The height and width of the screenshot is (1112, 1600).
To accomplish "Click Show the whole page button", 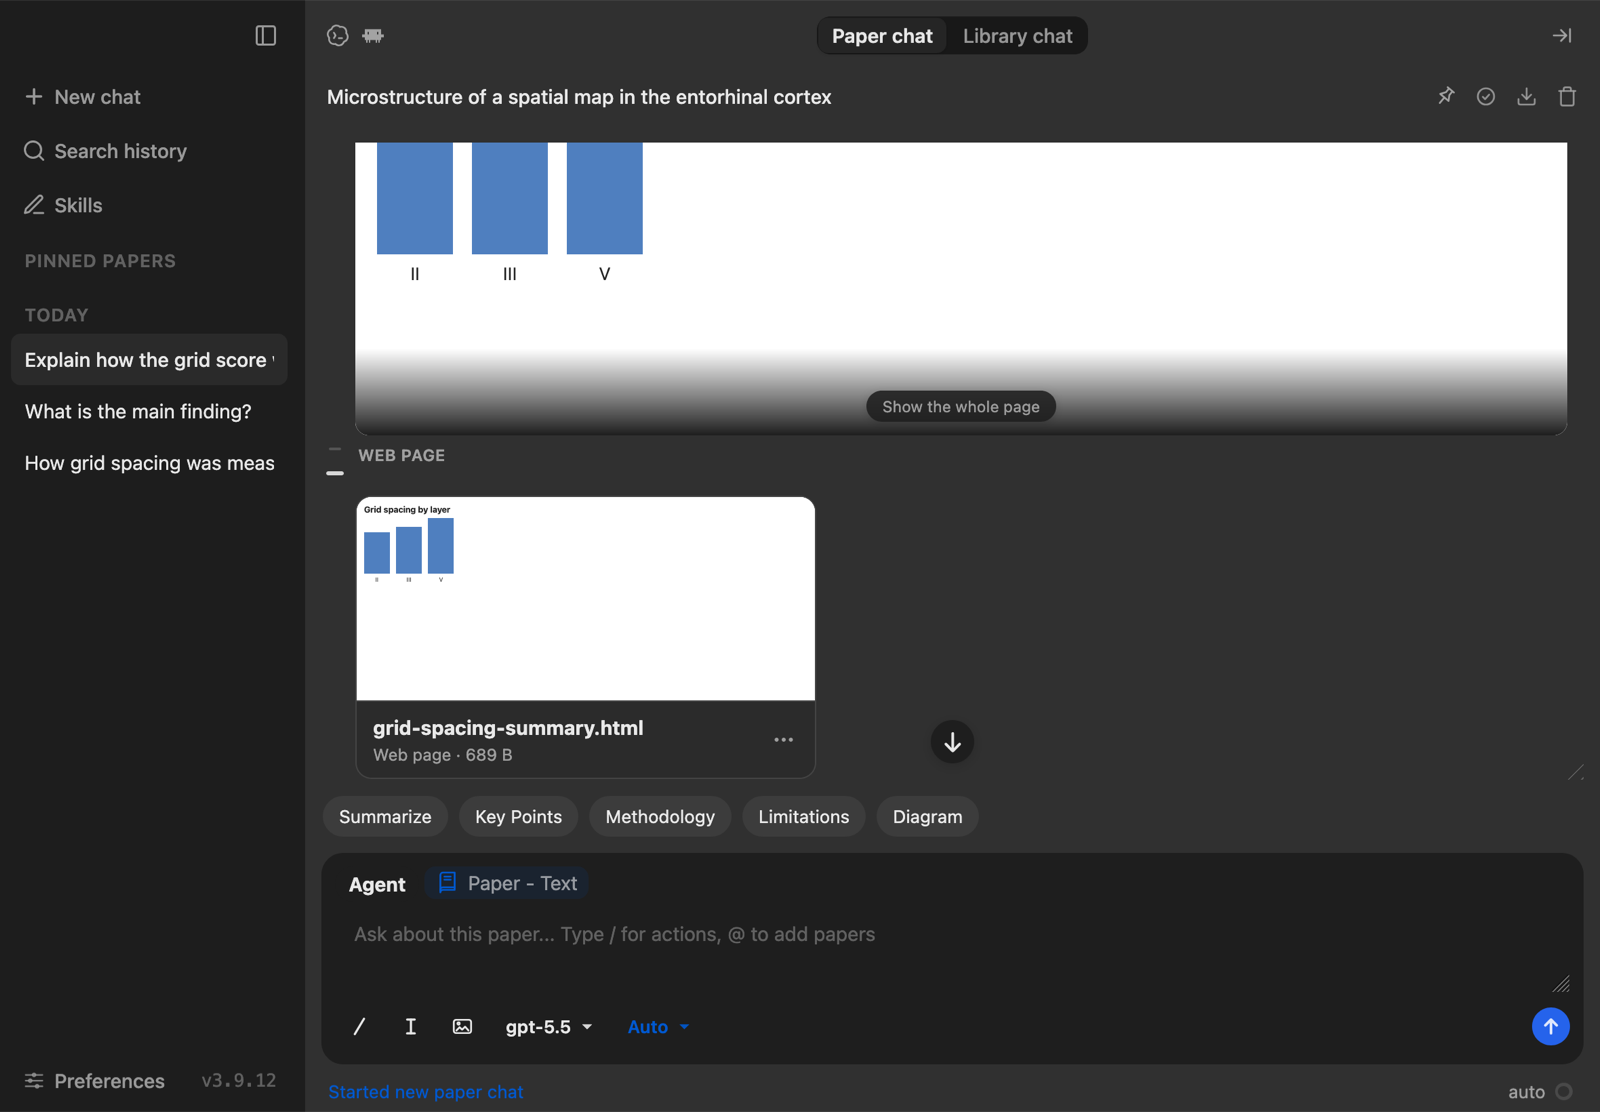I will coord(960,407).
